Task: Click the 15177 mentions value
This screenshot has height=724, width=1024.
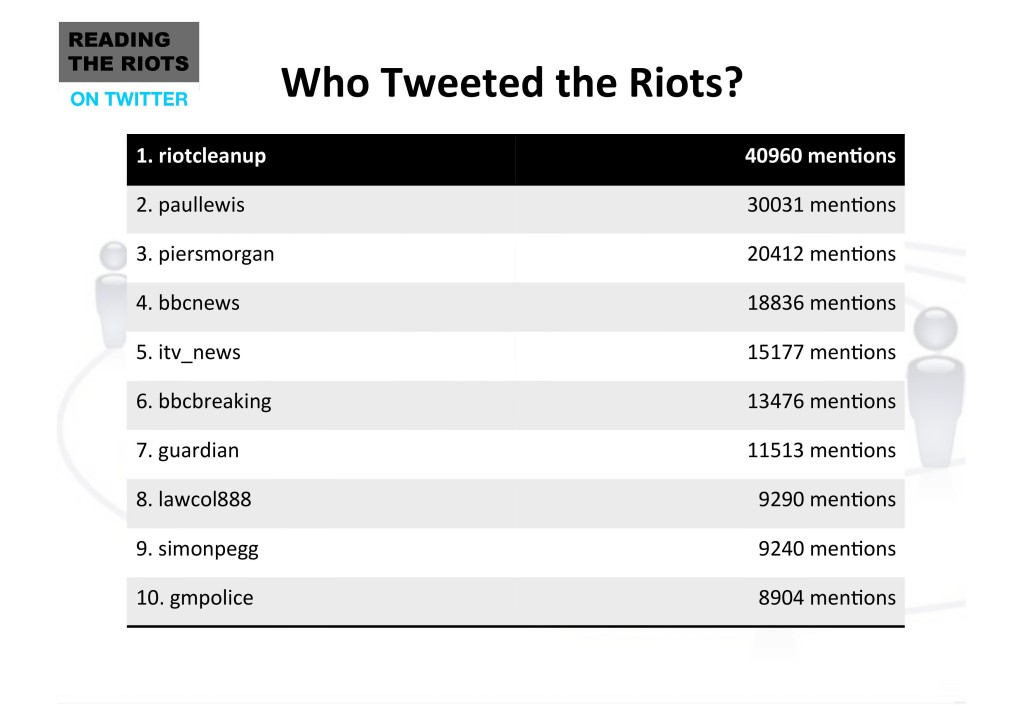Action: click(x=821, y=353)
